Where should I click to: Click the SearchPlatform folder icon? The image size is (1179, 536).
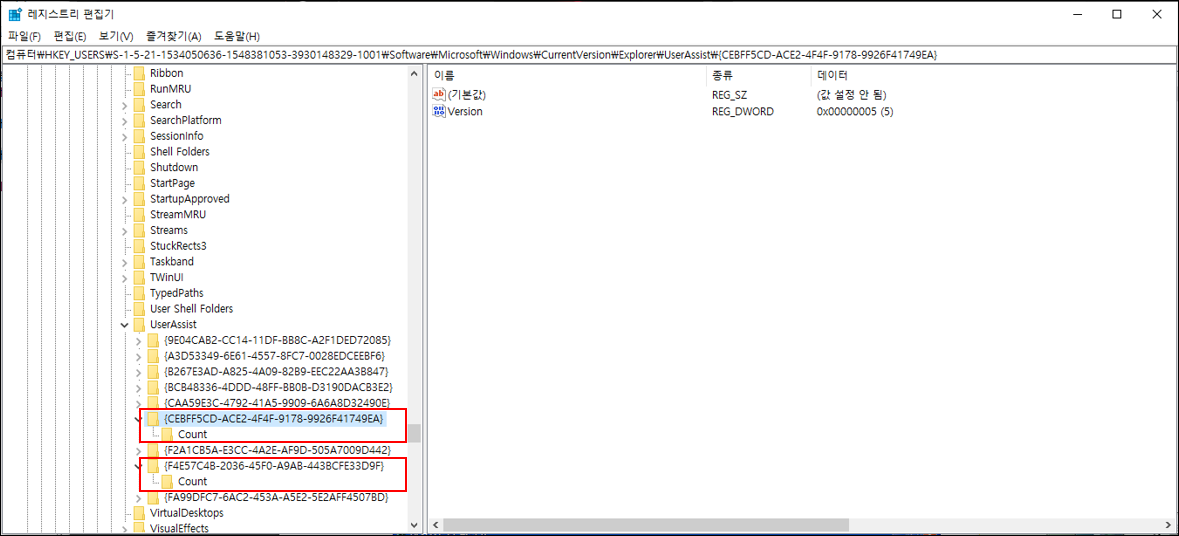click(139, 120)
